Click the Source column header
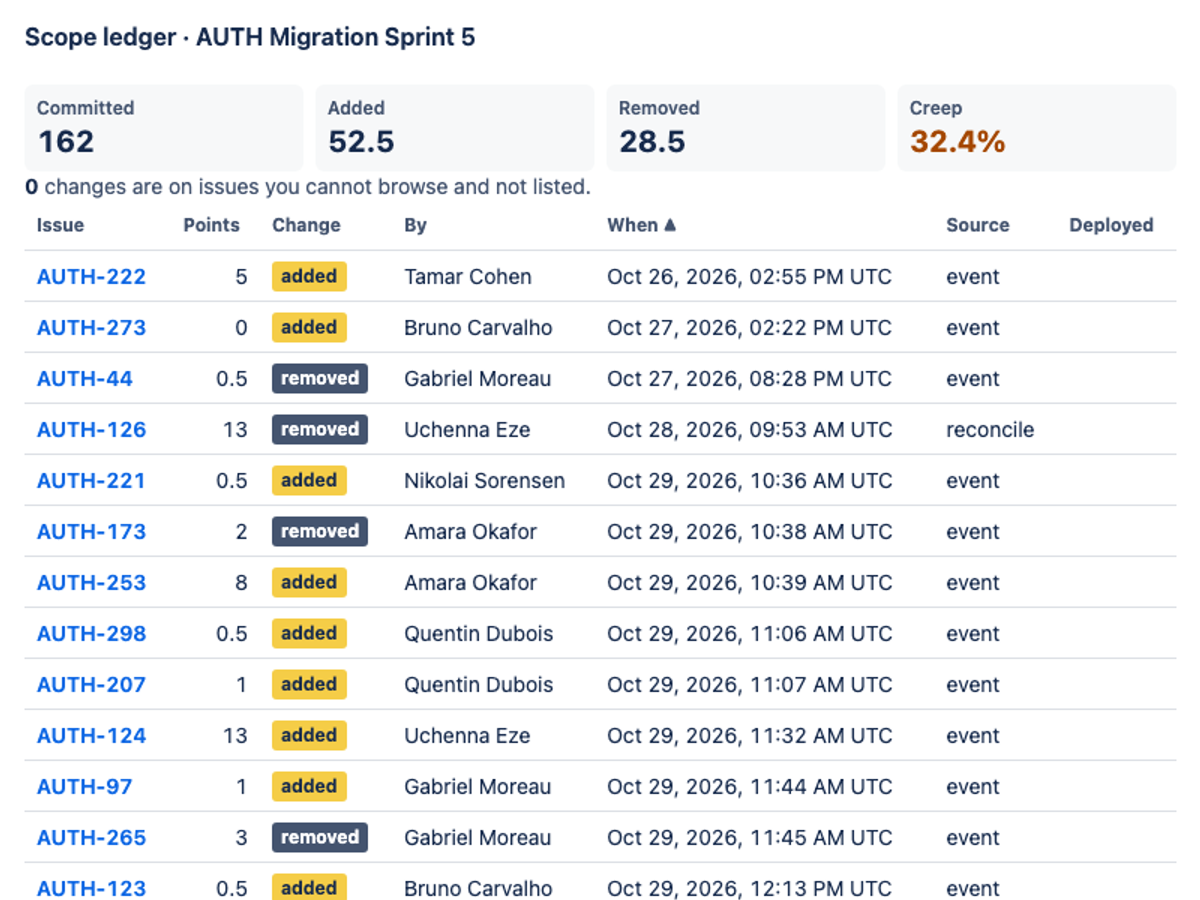1200x900 pixels. click(977, 225)
